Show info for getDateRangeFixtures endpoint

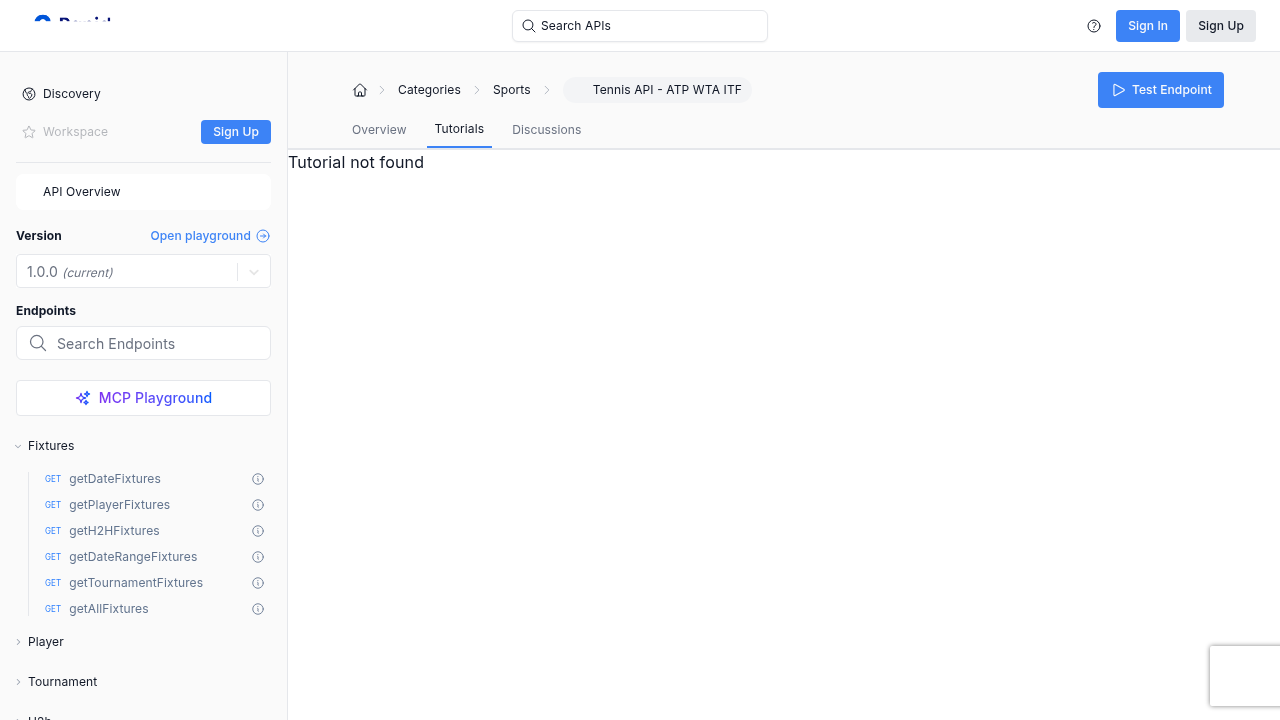[258, 557]
